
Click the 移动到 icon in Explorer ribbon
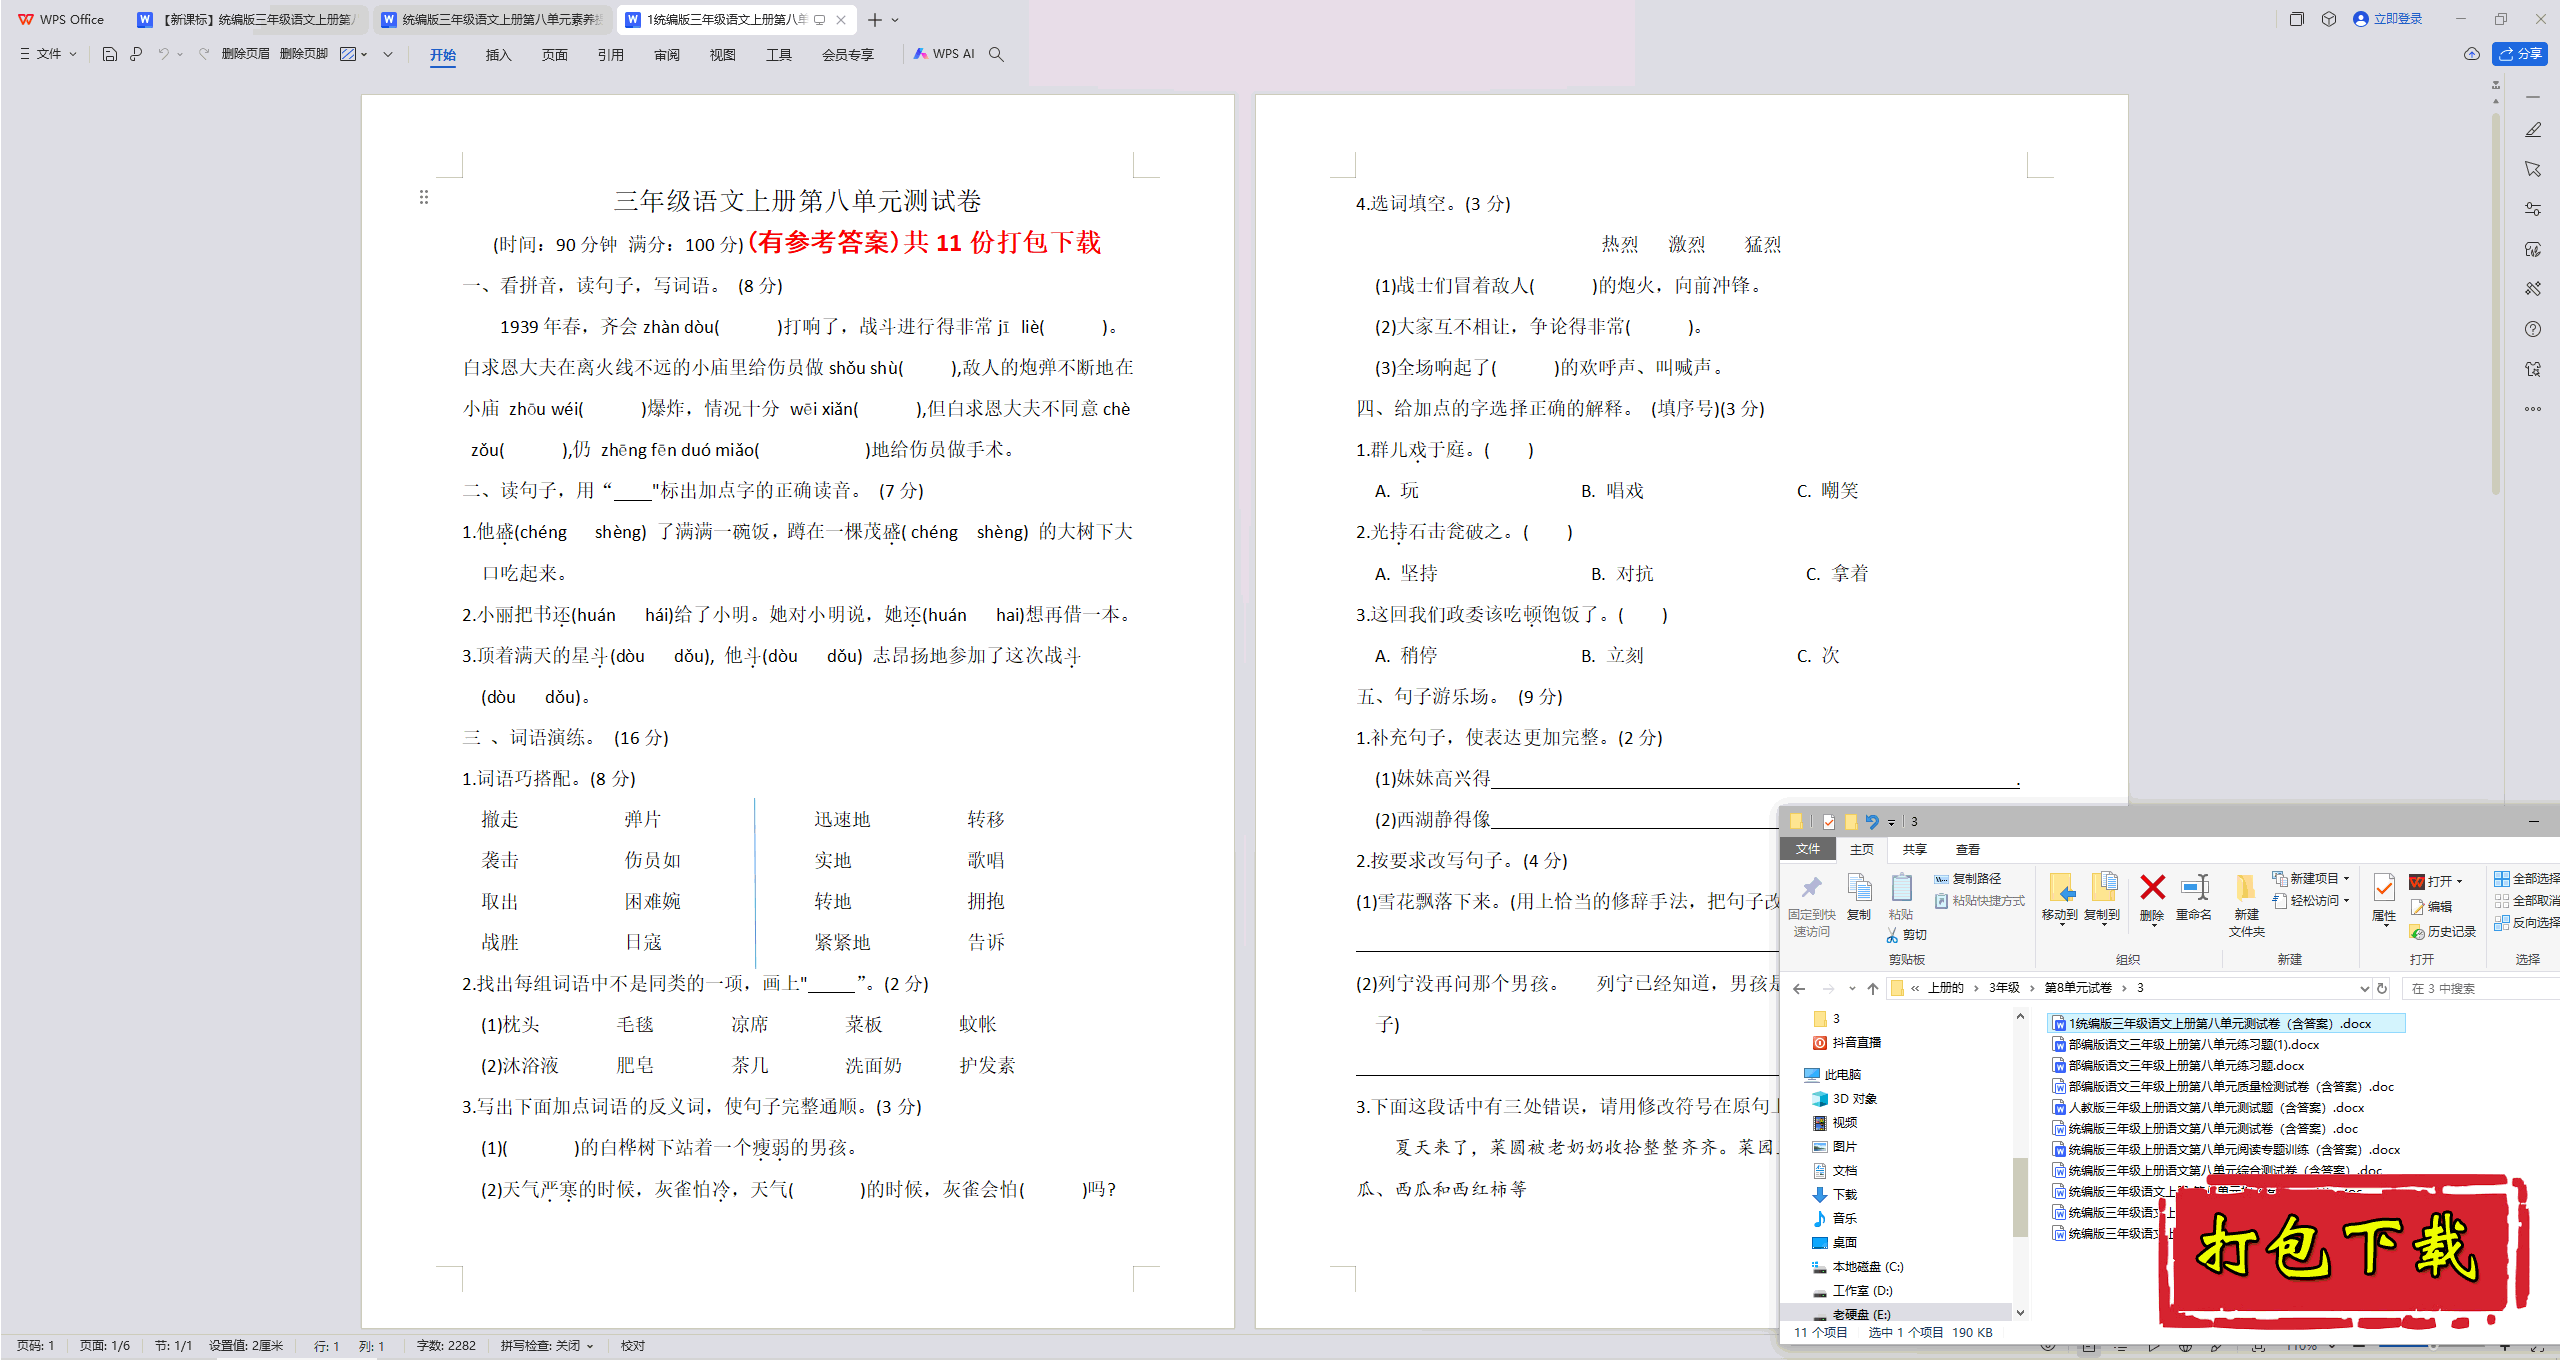point(2060,897)
